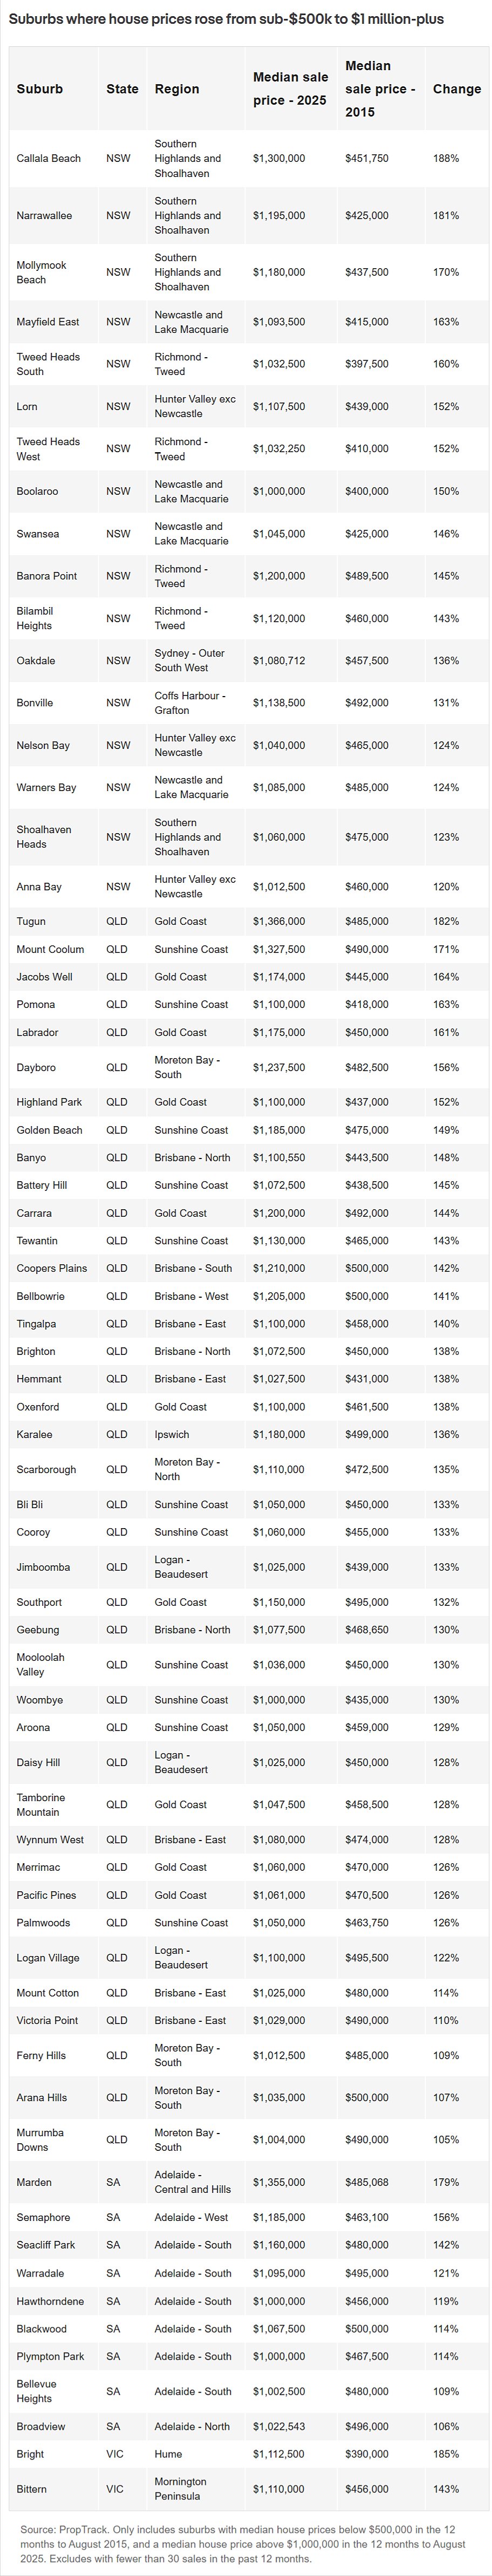
Task: Click the Bittern row's Mornington Peninsula region
Action: click(181, 2489)
